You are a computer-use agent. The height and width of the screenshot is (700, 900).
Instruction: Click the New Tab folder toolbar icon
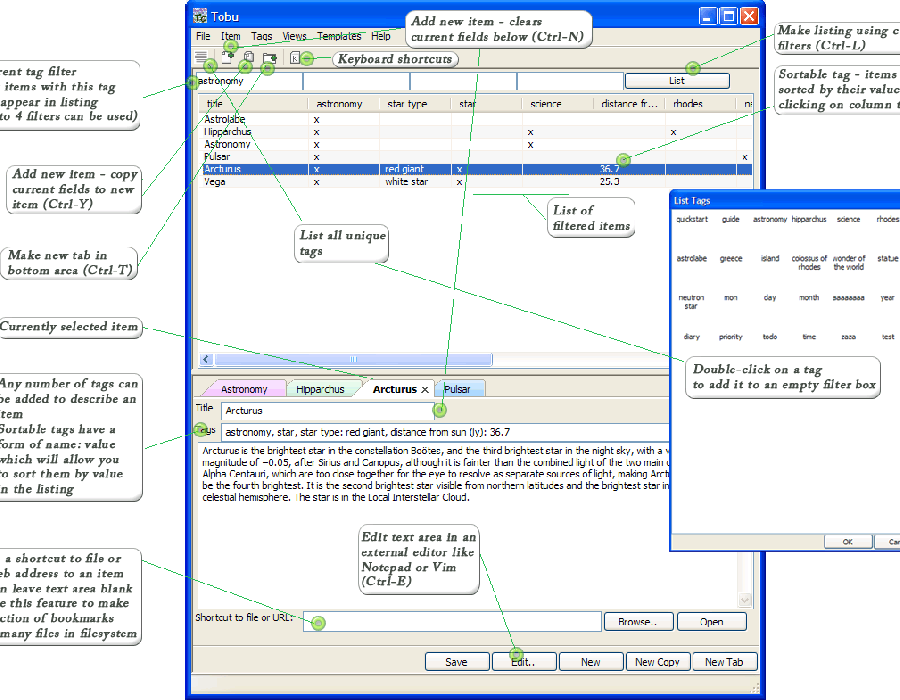point(269,57)
